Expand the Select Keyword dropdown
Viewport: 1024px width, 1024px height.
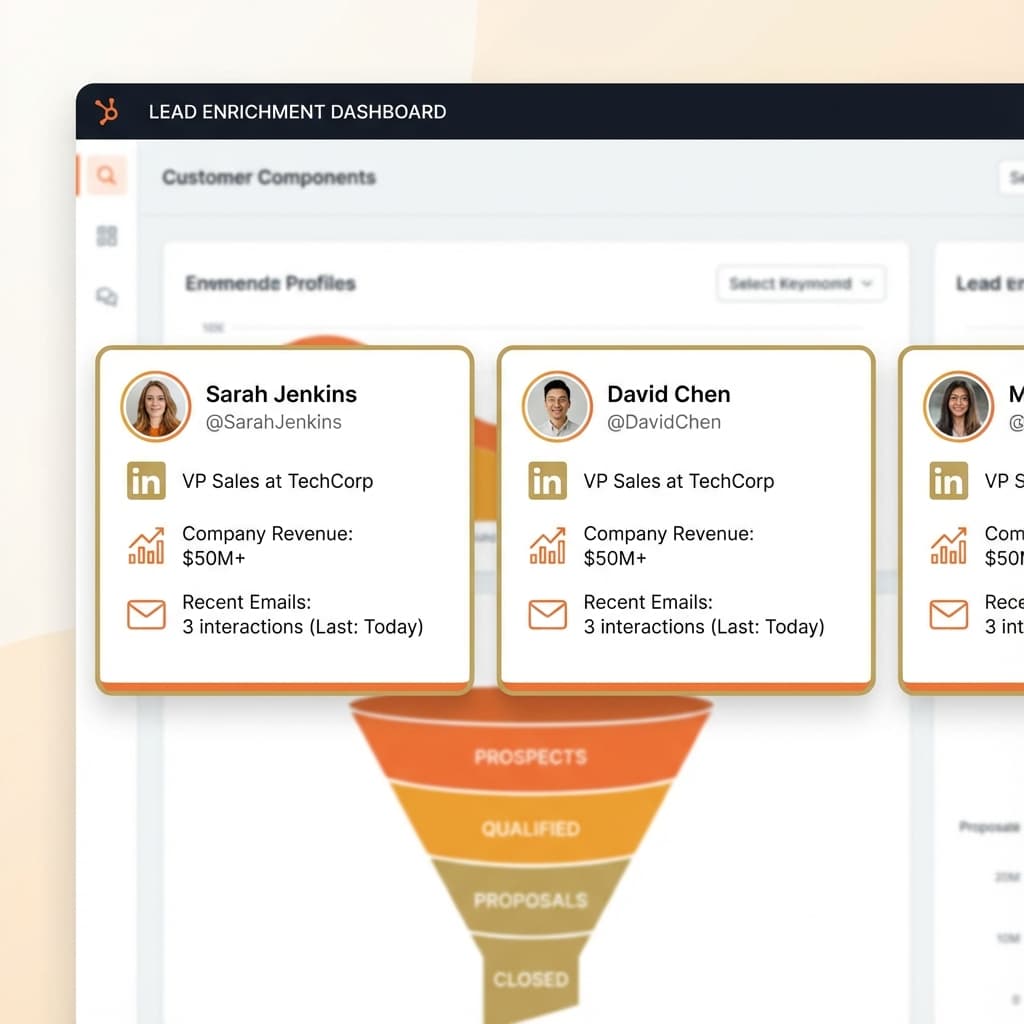click(x=801, y=284)
